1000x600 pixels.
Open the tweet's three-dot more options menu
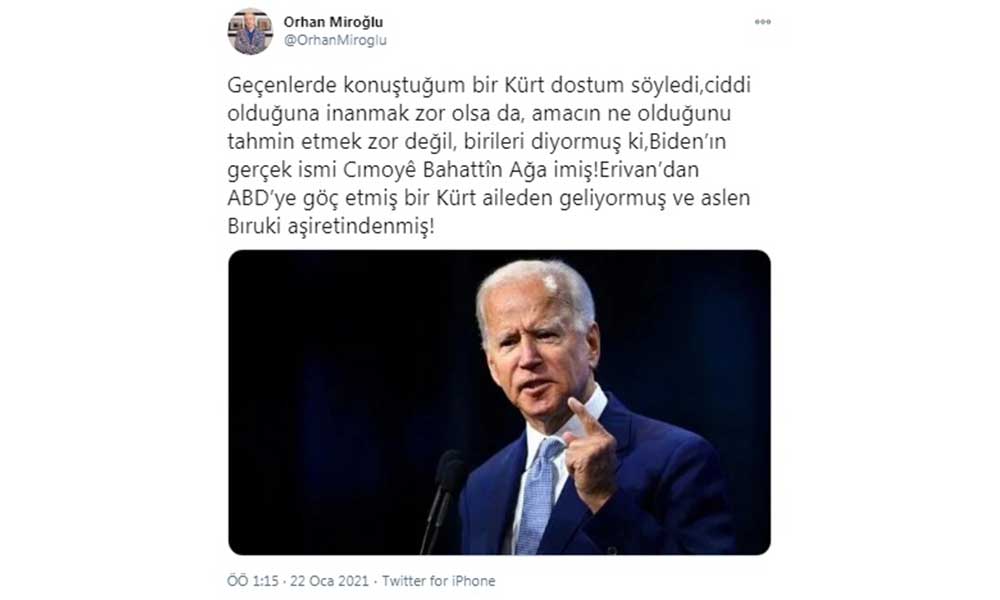point(762,22)
